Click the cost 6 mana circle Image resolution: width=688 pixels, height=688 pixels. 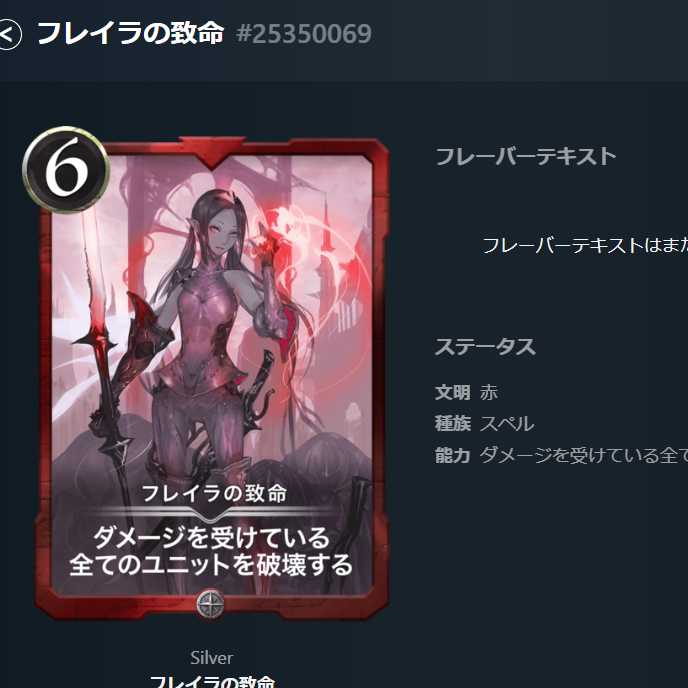pyautogui.click(x=66, y=169)
